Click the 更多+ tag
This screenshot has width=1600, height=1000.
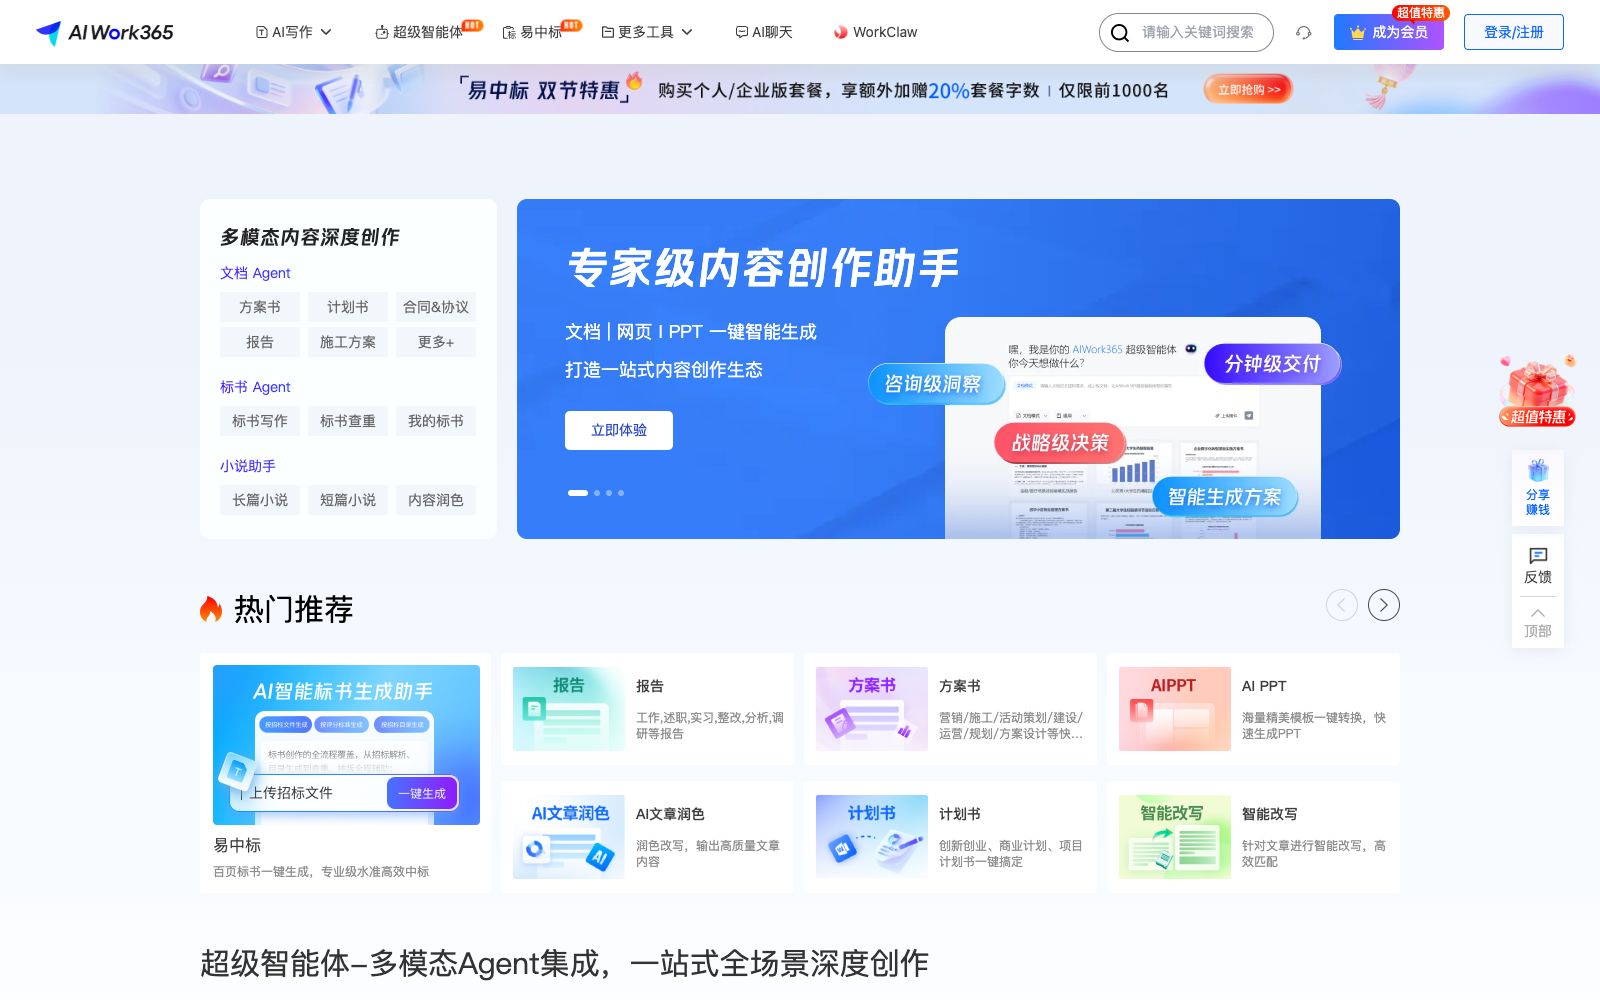[x=436, y=342]
